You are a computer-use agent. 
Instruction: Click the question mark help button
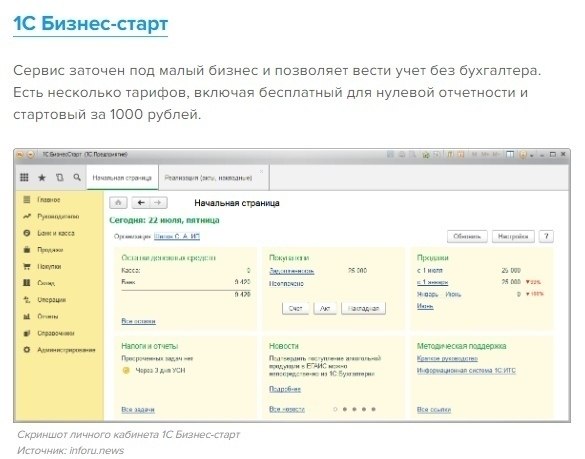coord(546,236)
